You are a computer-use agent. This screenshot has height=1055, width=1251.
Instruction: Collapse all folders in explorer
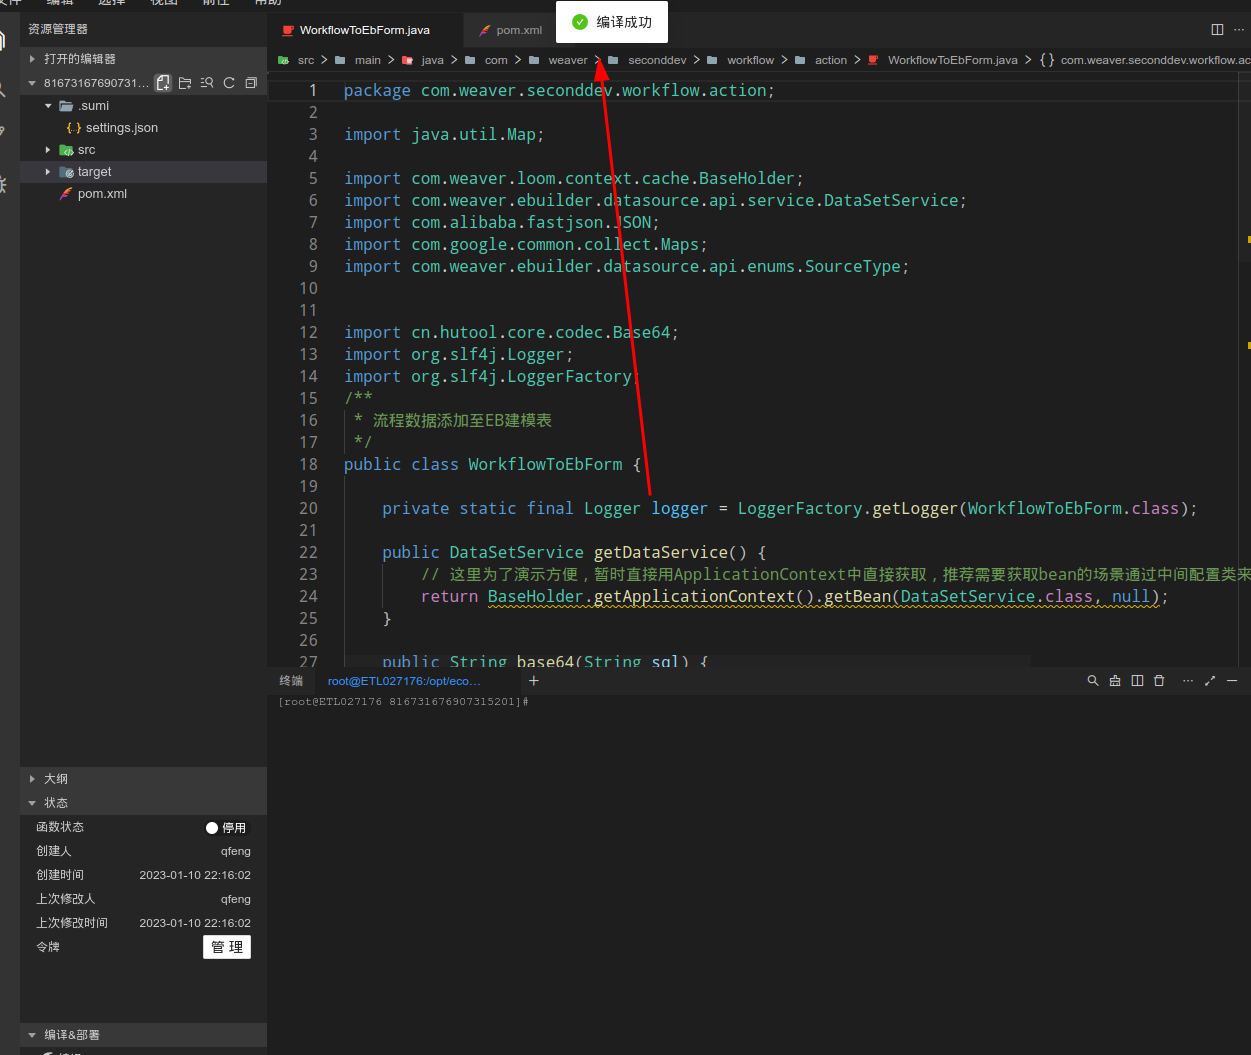click(x=251, y=83)
